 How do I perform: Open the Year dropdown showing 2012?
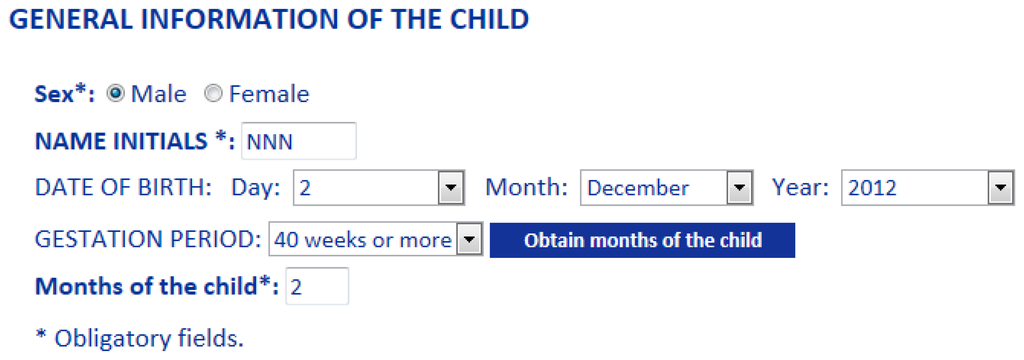[x=927, y=188]
